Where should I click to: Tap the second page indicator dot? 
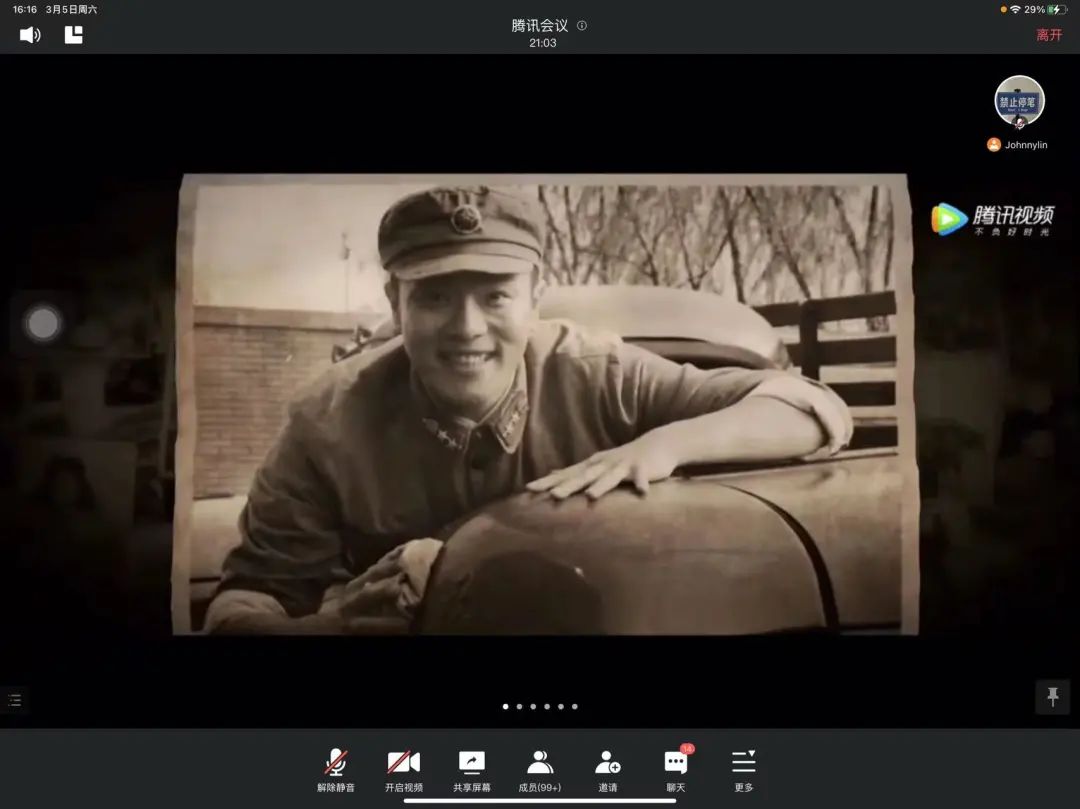point(519,706)
